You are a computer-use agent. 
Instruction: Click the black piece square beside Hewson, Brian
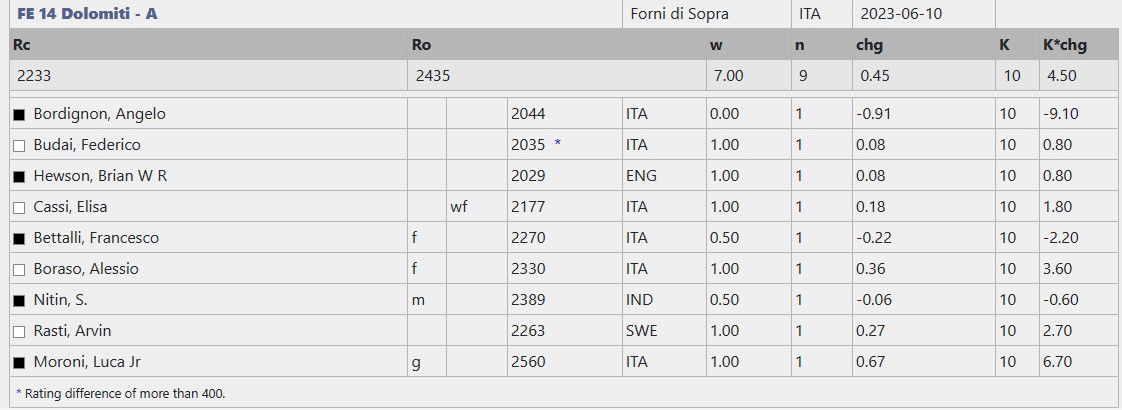click(19, 177)
